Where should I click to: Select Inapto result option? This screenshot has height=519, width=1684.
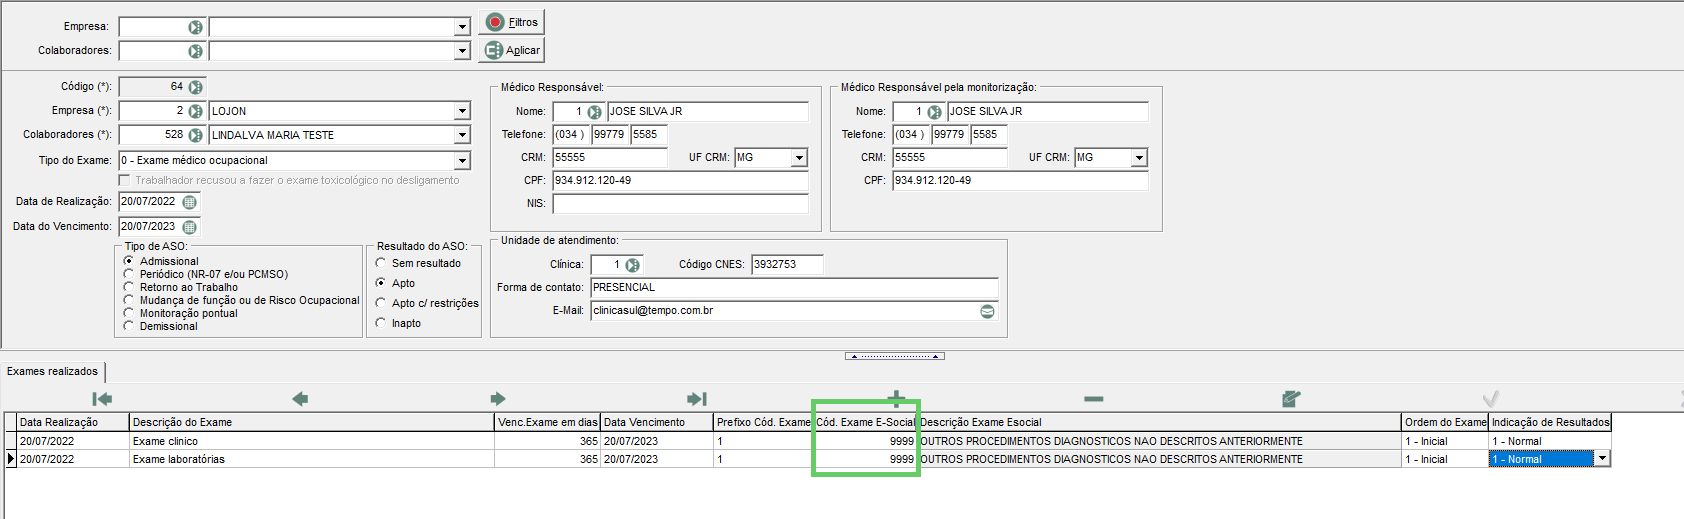380,323
